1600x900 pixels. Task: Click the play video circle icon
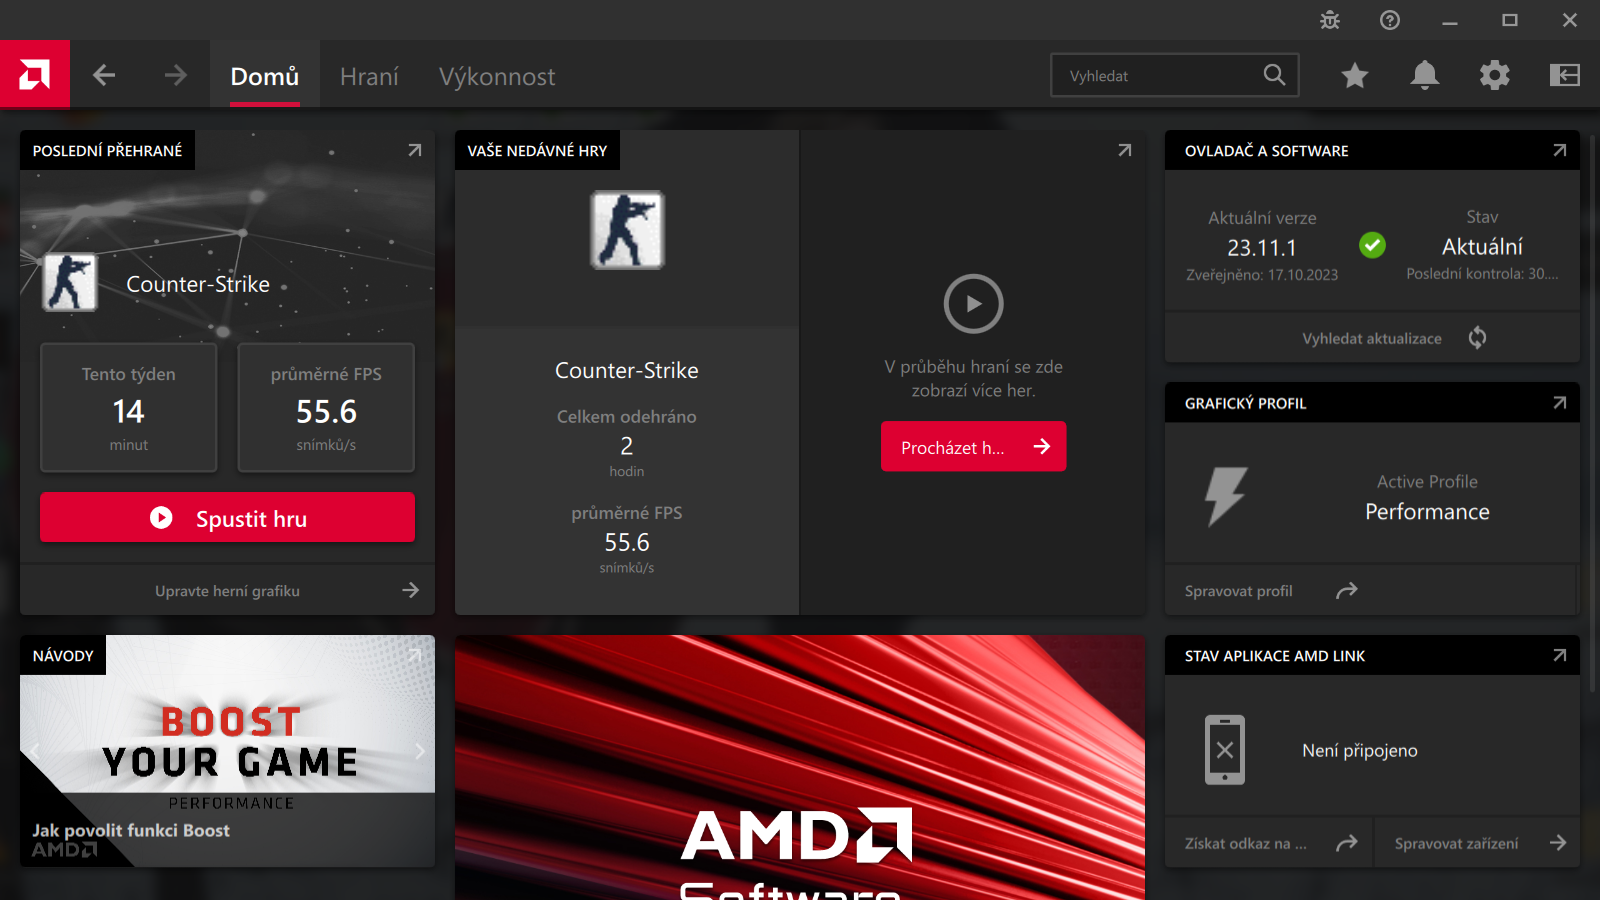974,304
